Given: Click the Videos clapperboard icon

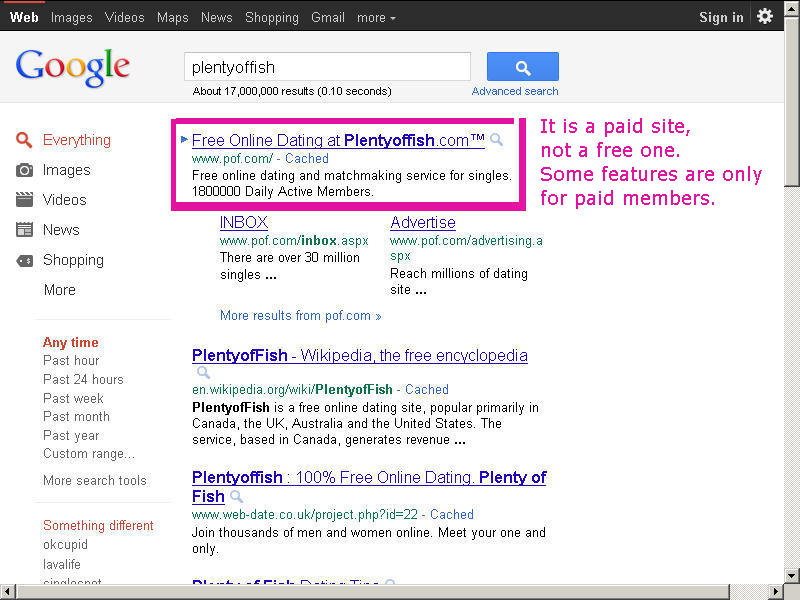Looking at the screenshot, I should click(24, 199).
